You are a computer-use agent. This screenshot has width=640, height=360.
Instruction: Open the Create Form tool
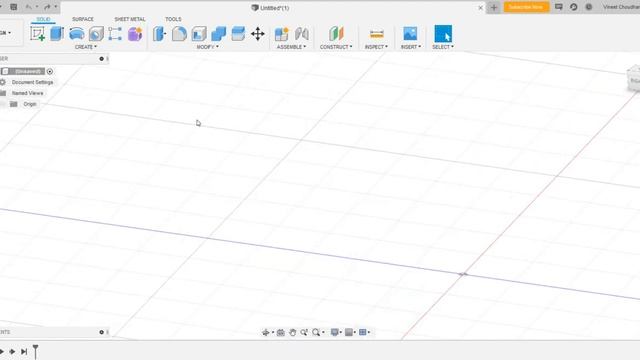point(135,34)
